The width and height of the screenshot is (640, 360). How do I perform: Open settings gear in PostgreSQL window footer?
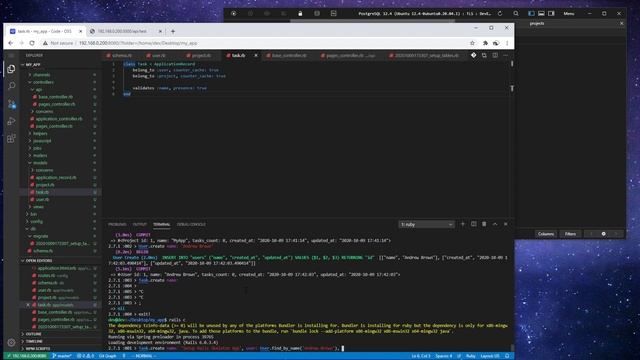click(603, 234)
